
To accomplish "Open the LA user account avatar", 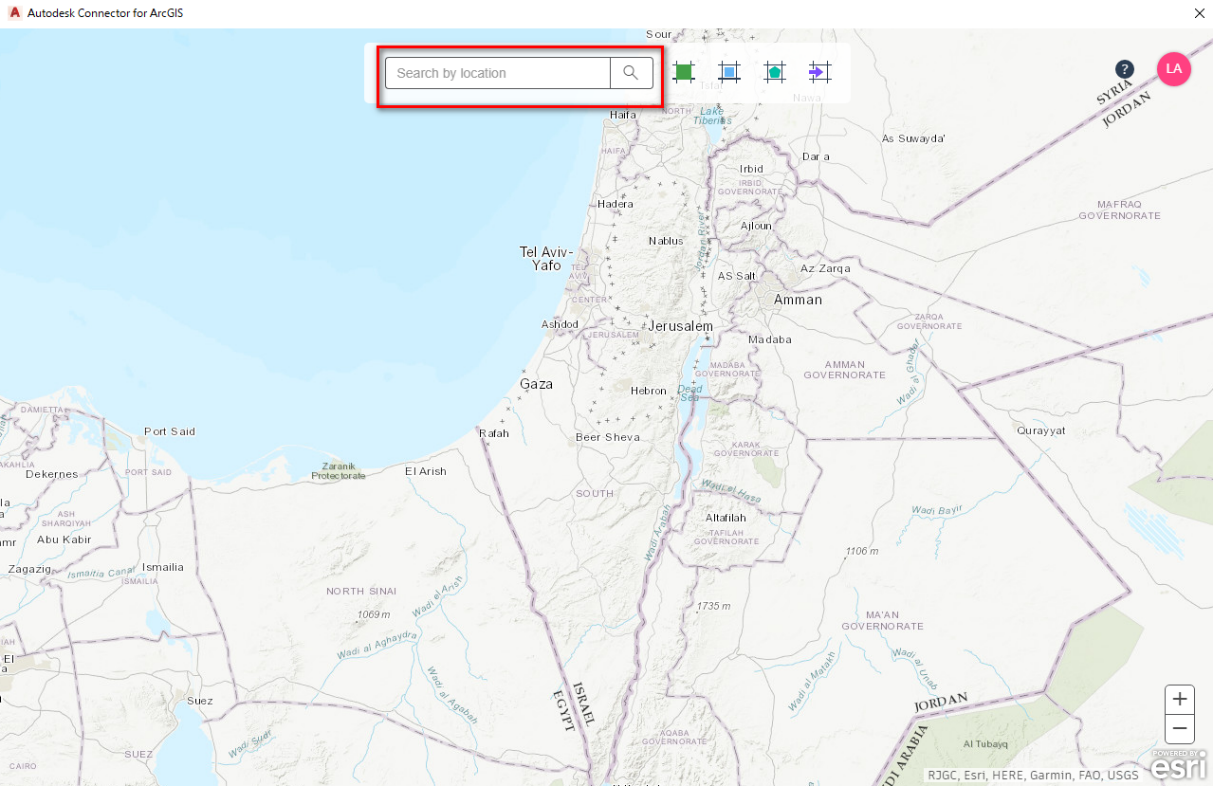I will (1174, 69).
